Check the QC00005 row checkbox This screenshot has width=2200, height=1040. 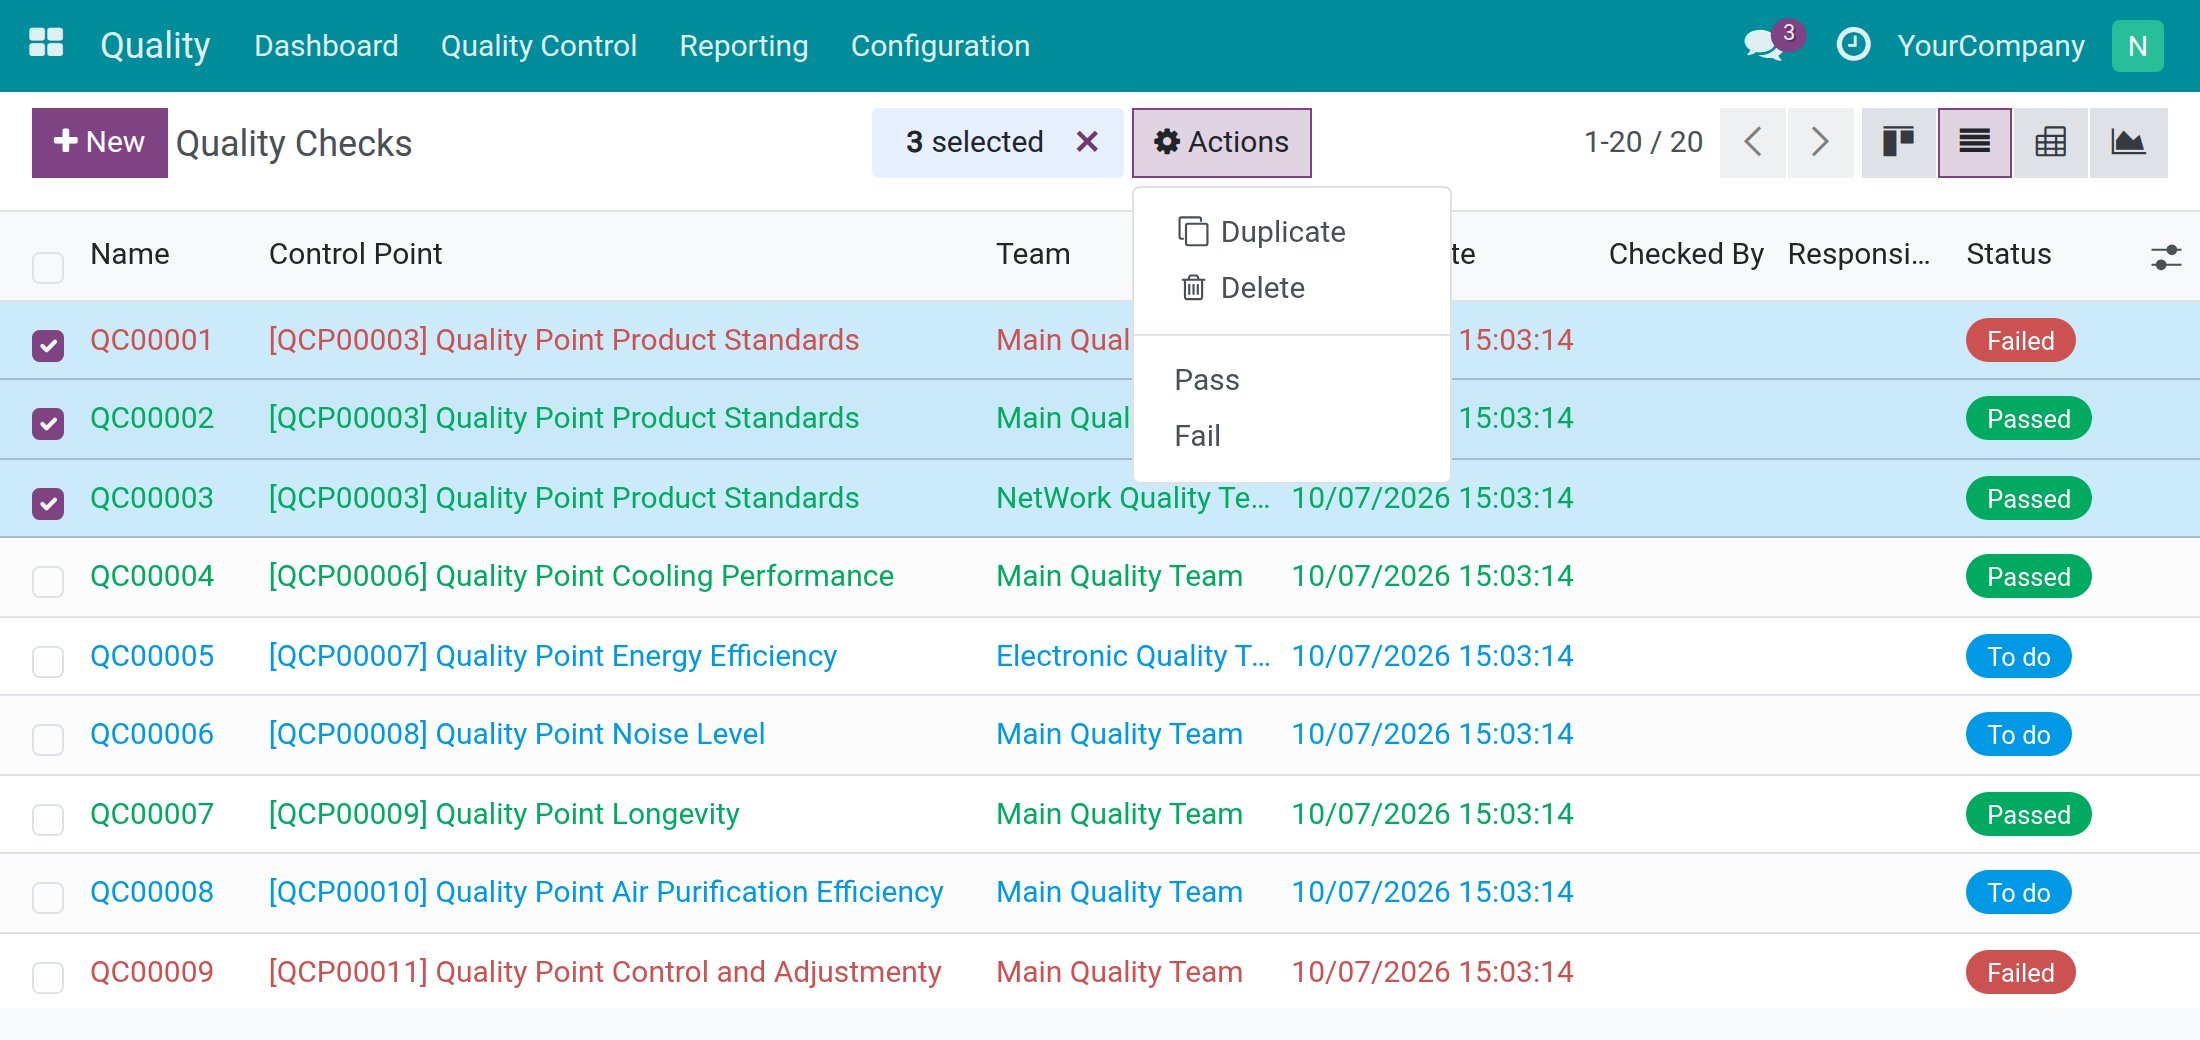coord(48,661)
